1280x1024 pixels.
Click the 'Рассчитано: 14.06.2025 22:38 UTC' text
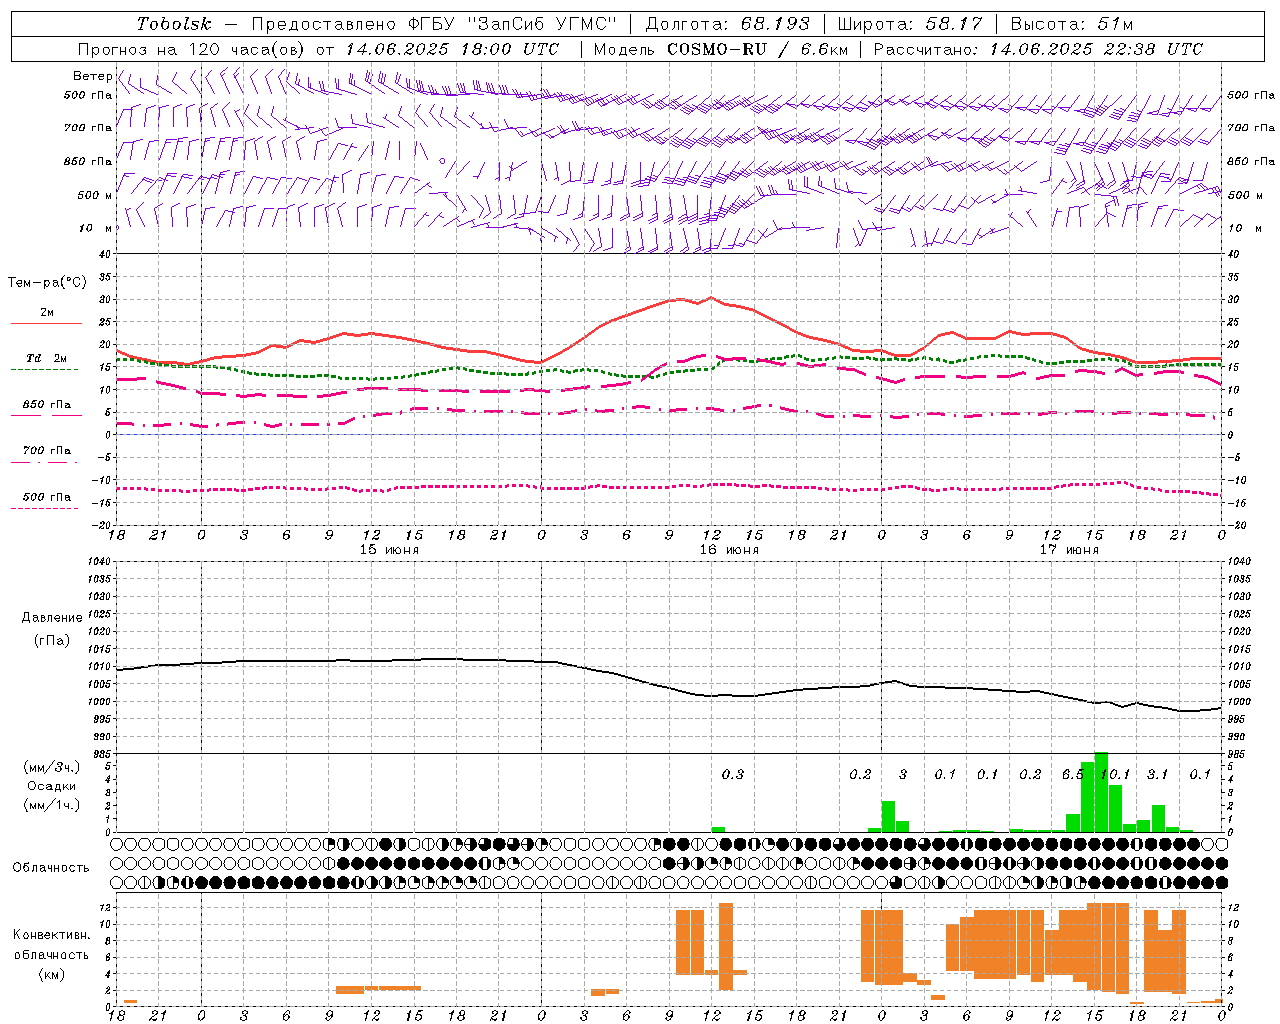[x=1038, y=49]
